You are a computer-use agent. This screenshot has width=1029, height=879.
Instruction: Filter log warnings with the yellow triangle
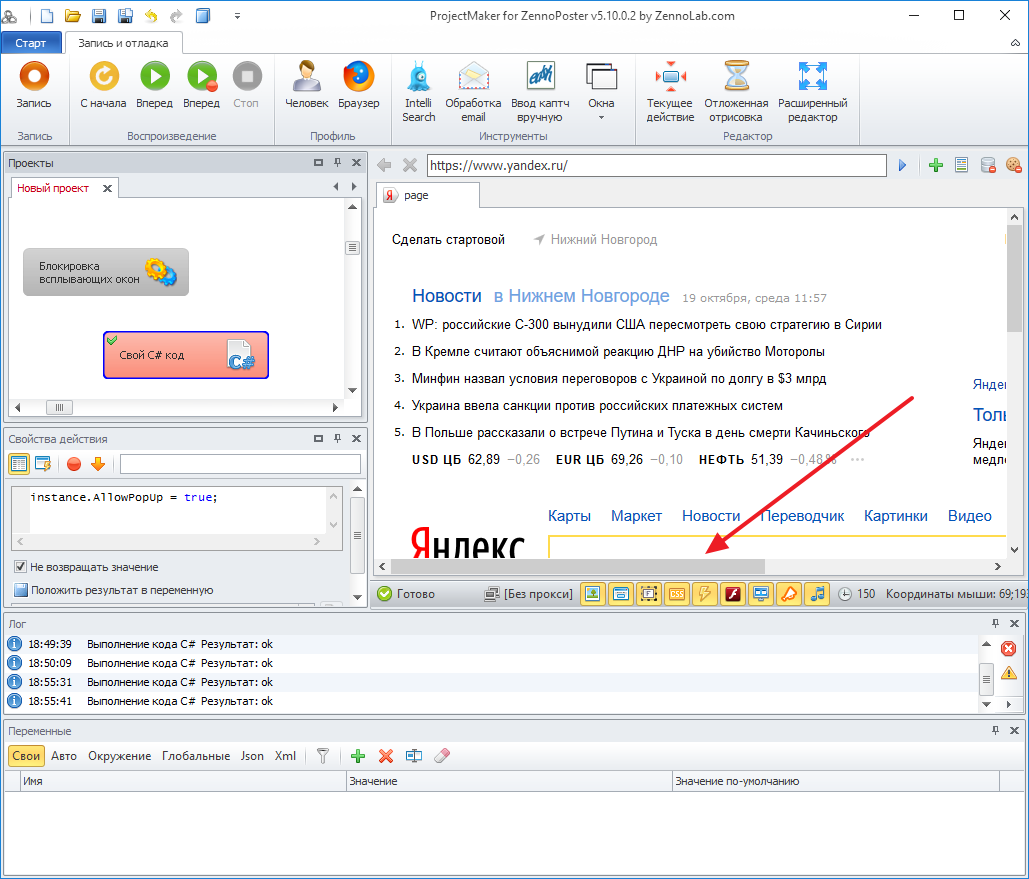[x=1009, y=673]
